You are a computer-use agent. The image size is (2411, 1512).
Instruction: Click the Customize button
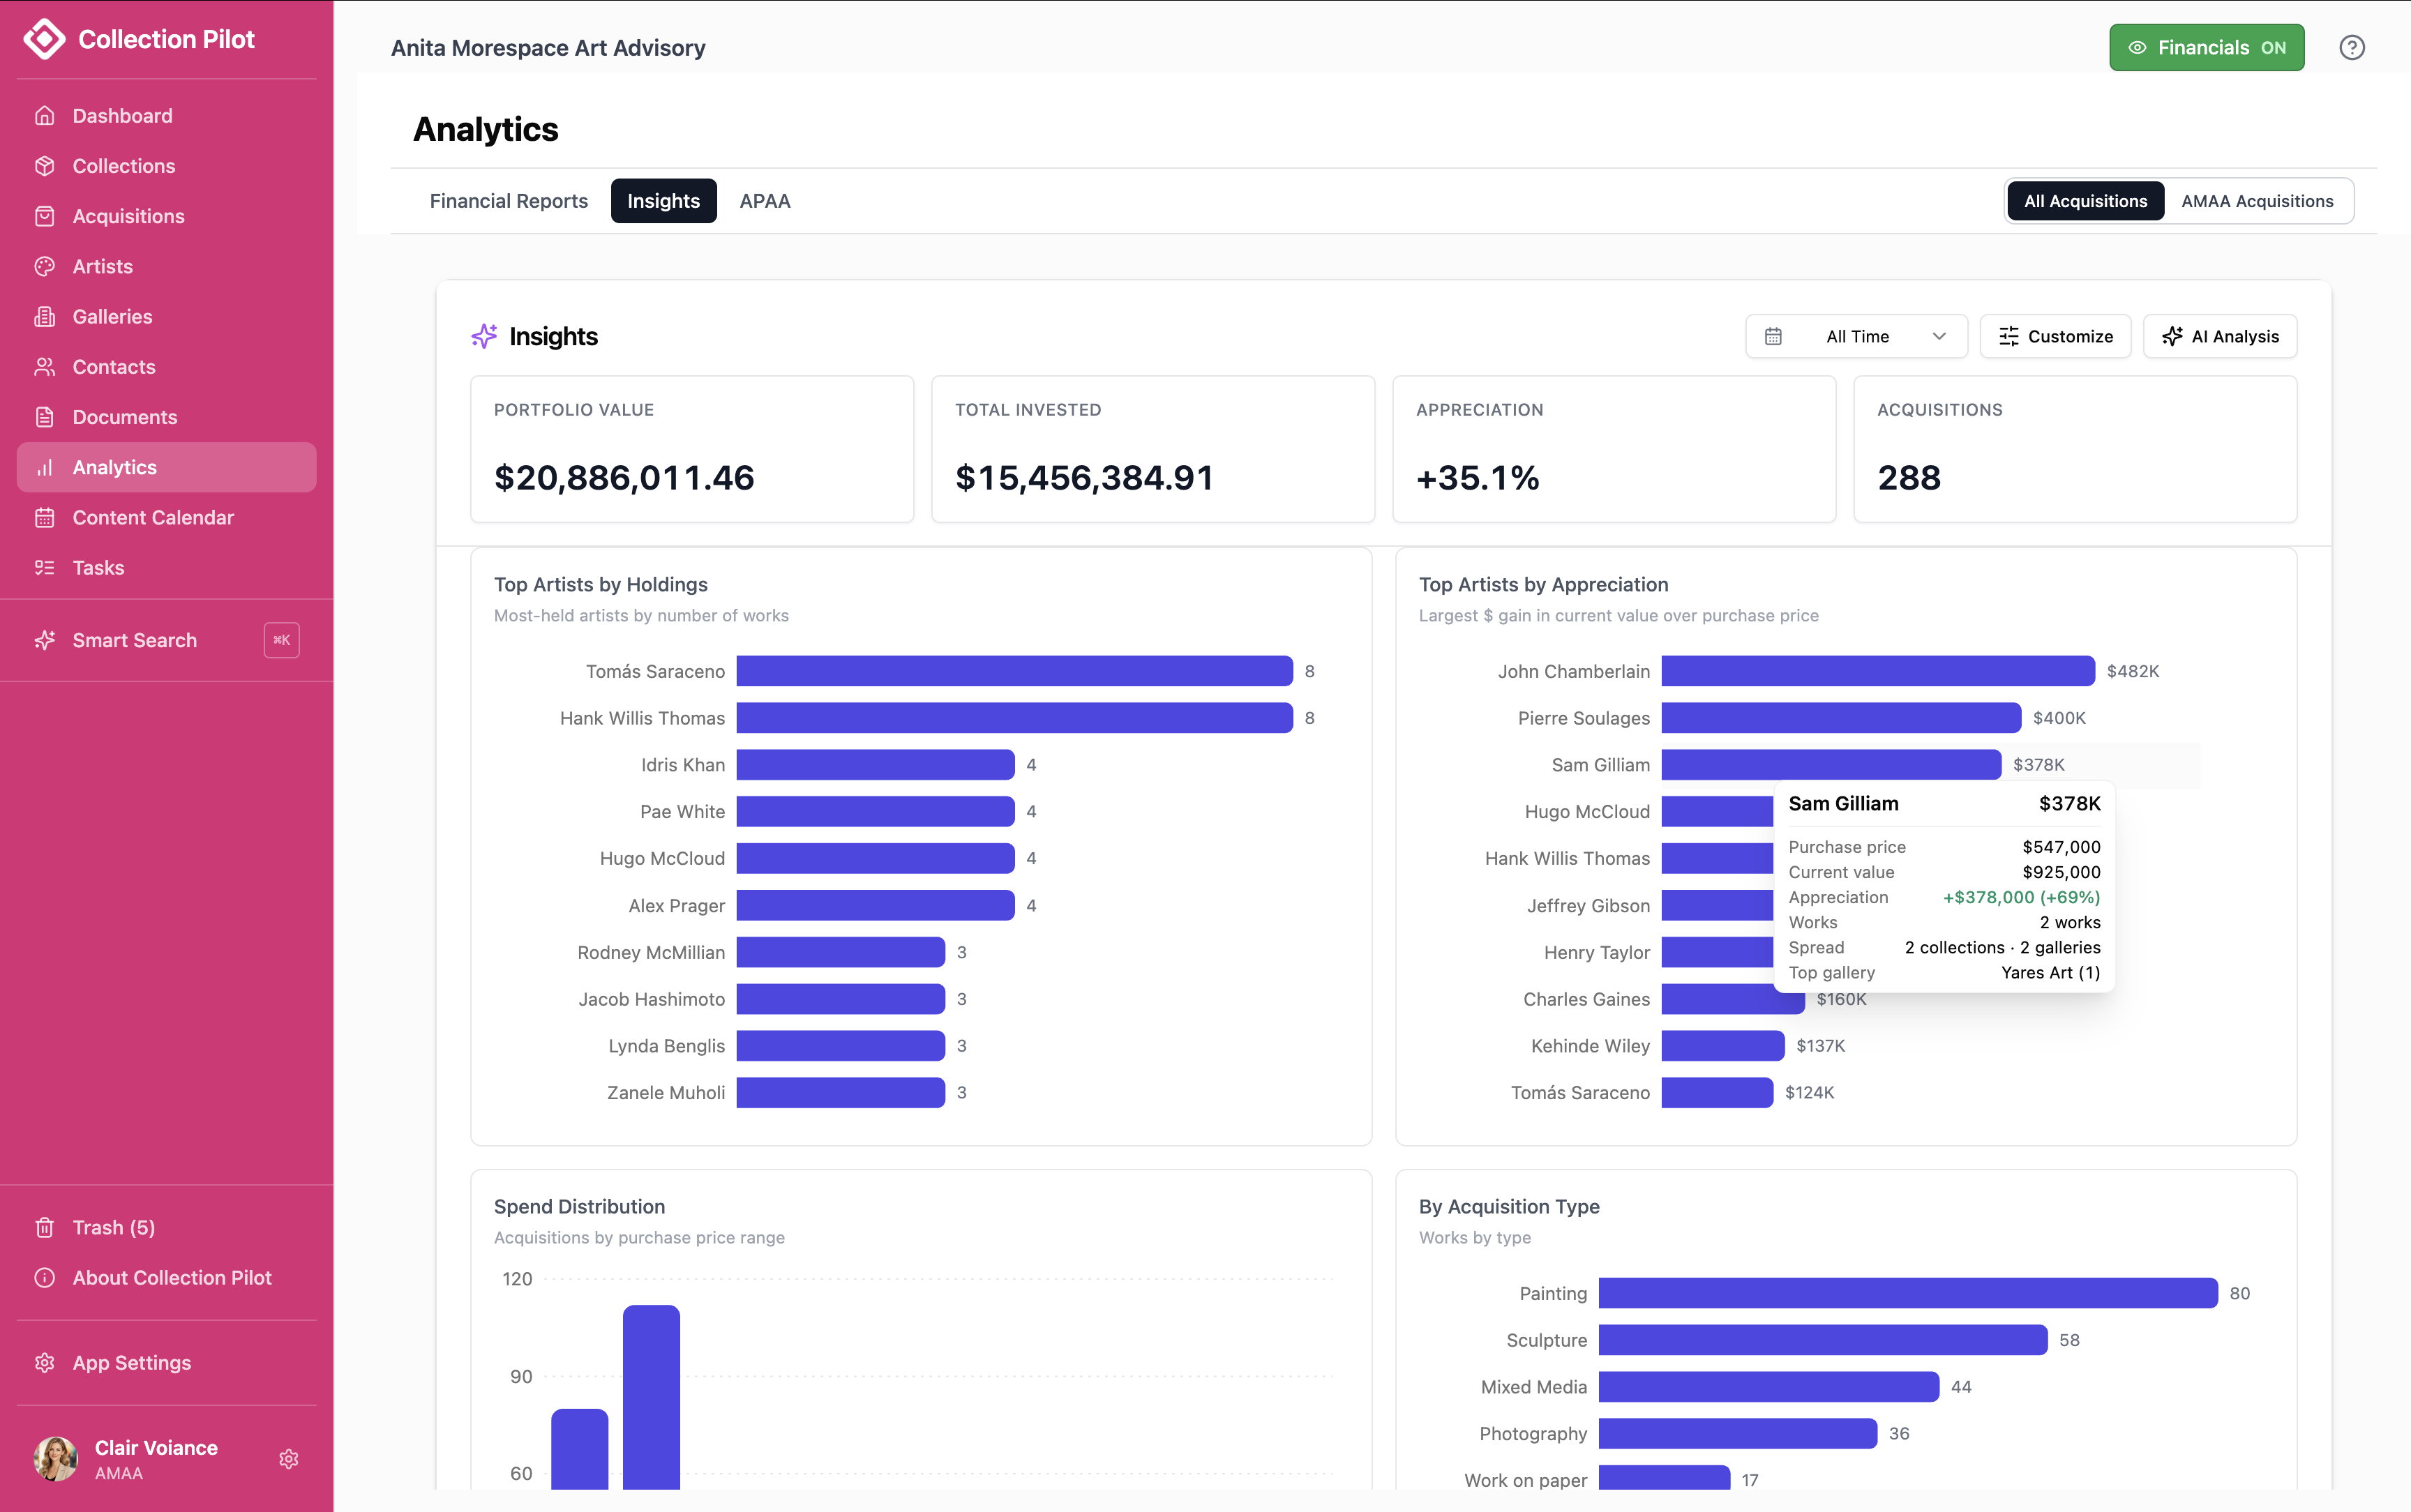[x=2055, y=336]
